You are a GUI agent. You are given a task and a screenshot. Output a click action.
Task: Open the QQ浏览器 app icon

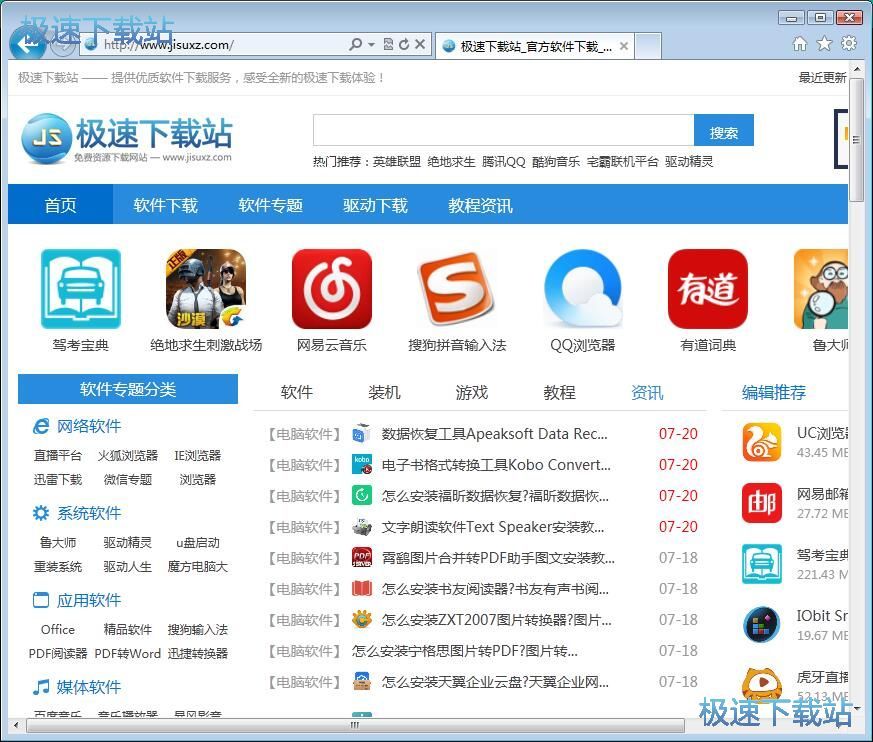pos(583,288)
